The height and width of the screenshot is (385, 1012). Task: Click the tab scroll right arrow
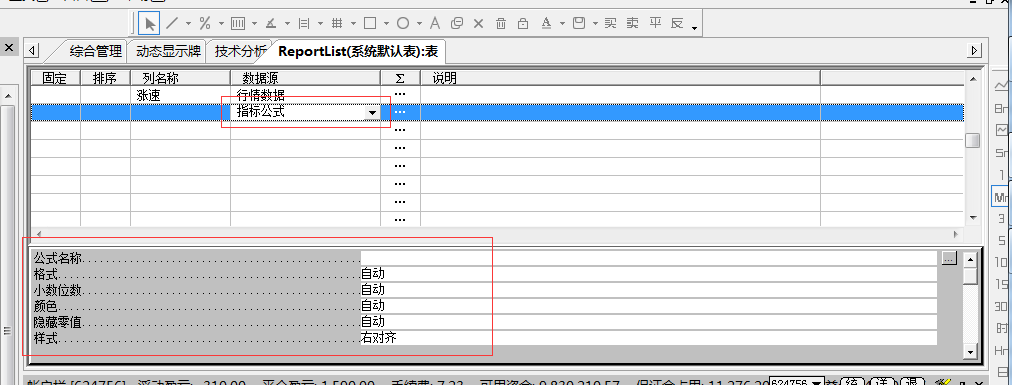tap(975, 50)
